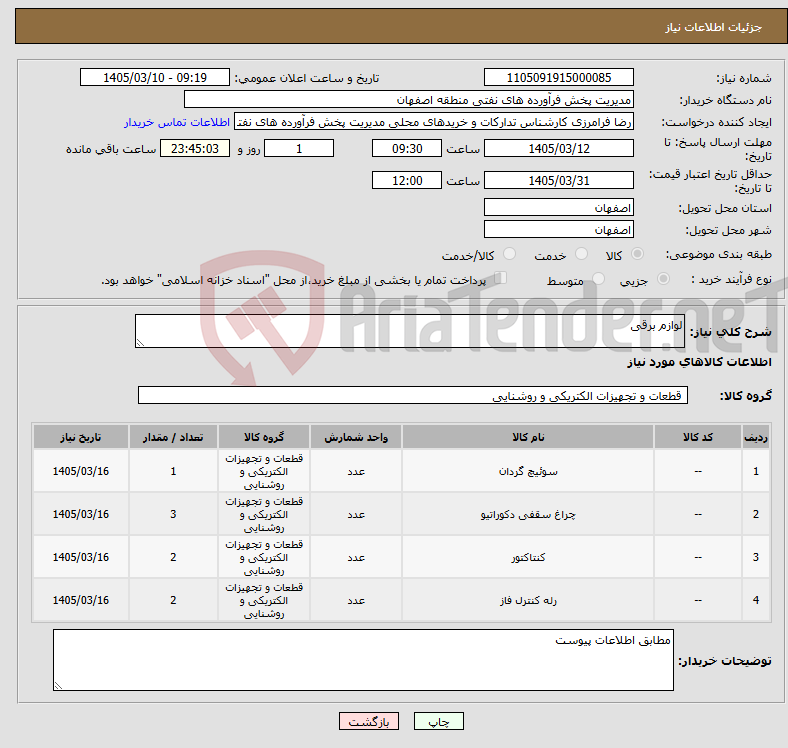Viewport: 788px width, 748px height.
Task: Click the deadline time field 09:30
Action: (x=407, y=148)
